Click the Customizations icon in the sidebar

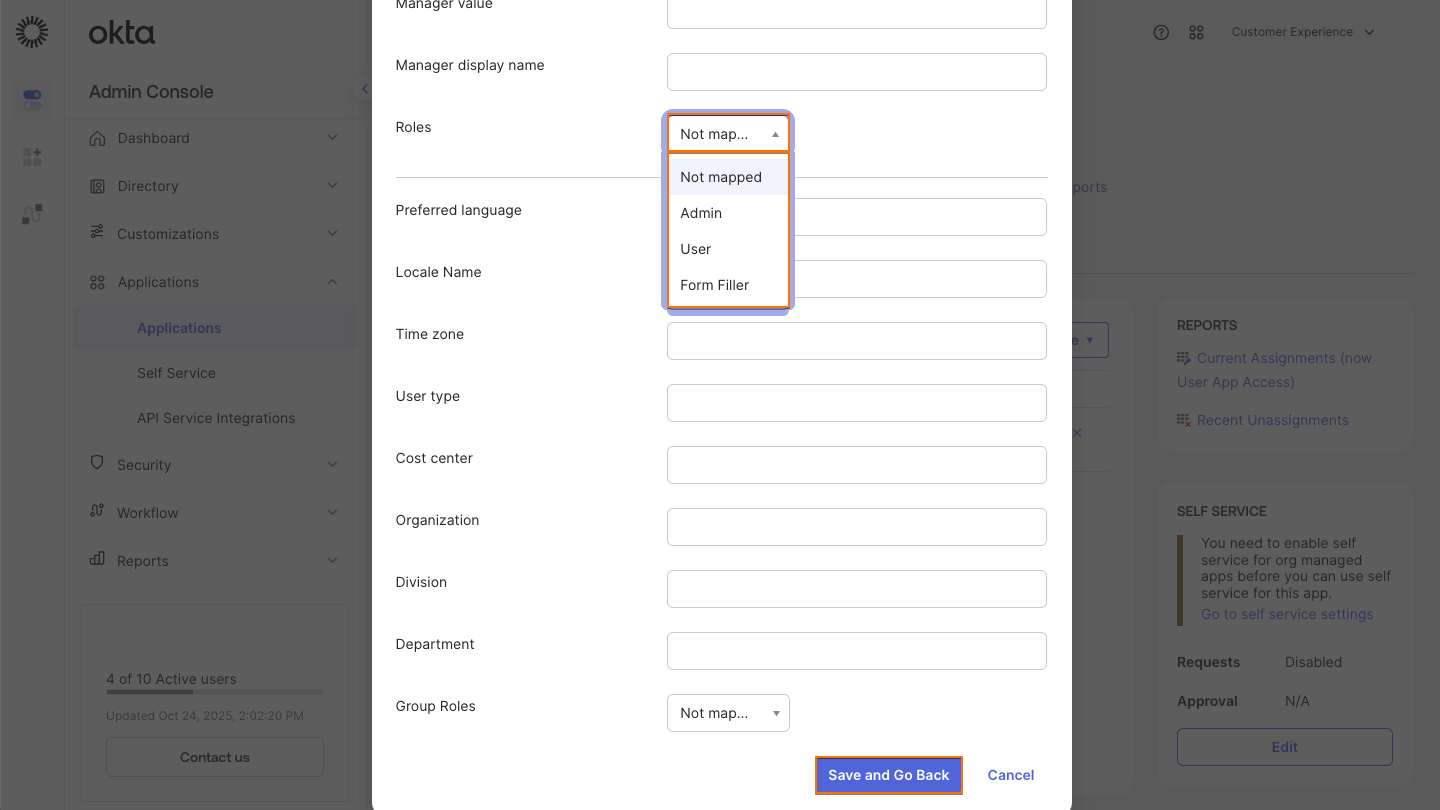click(x=96, y=233)
